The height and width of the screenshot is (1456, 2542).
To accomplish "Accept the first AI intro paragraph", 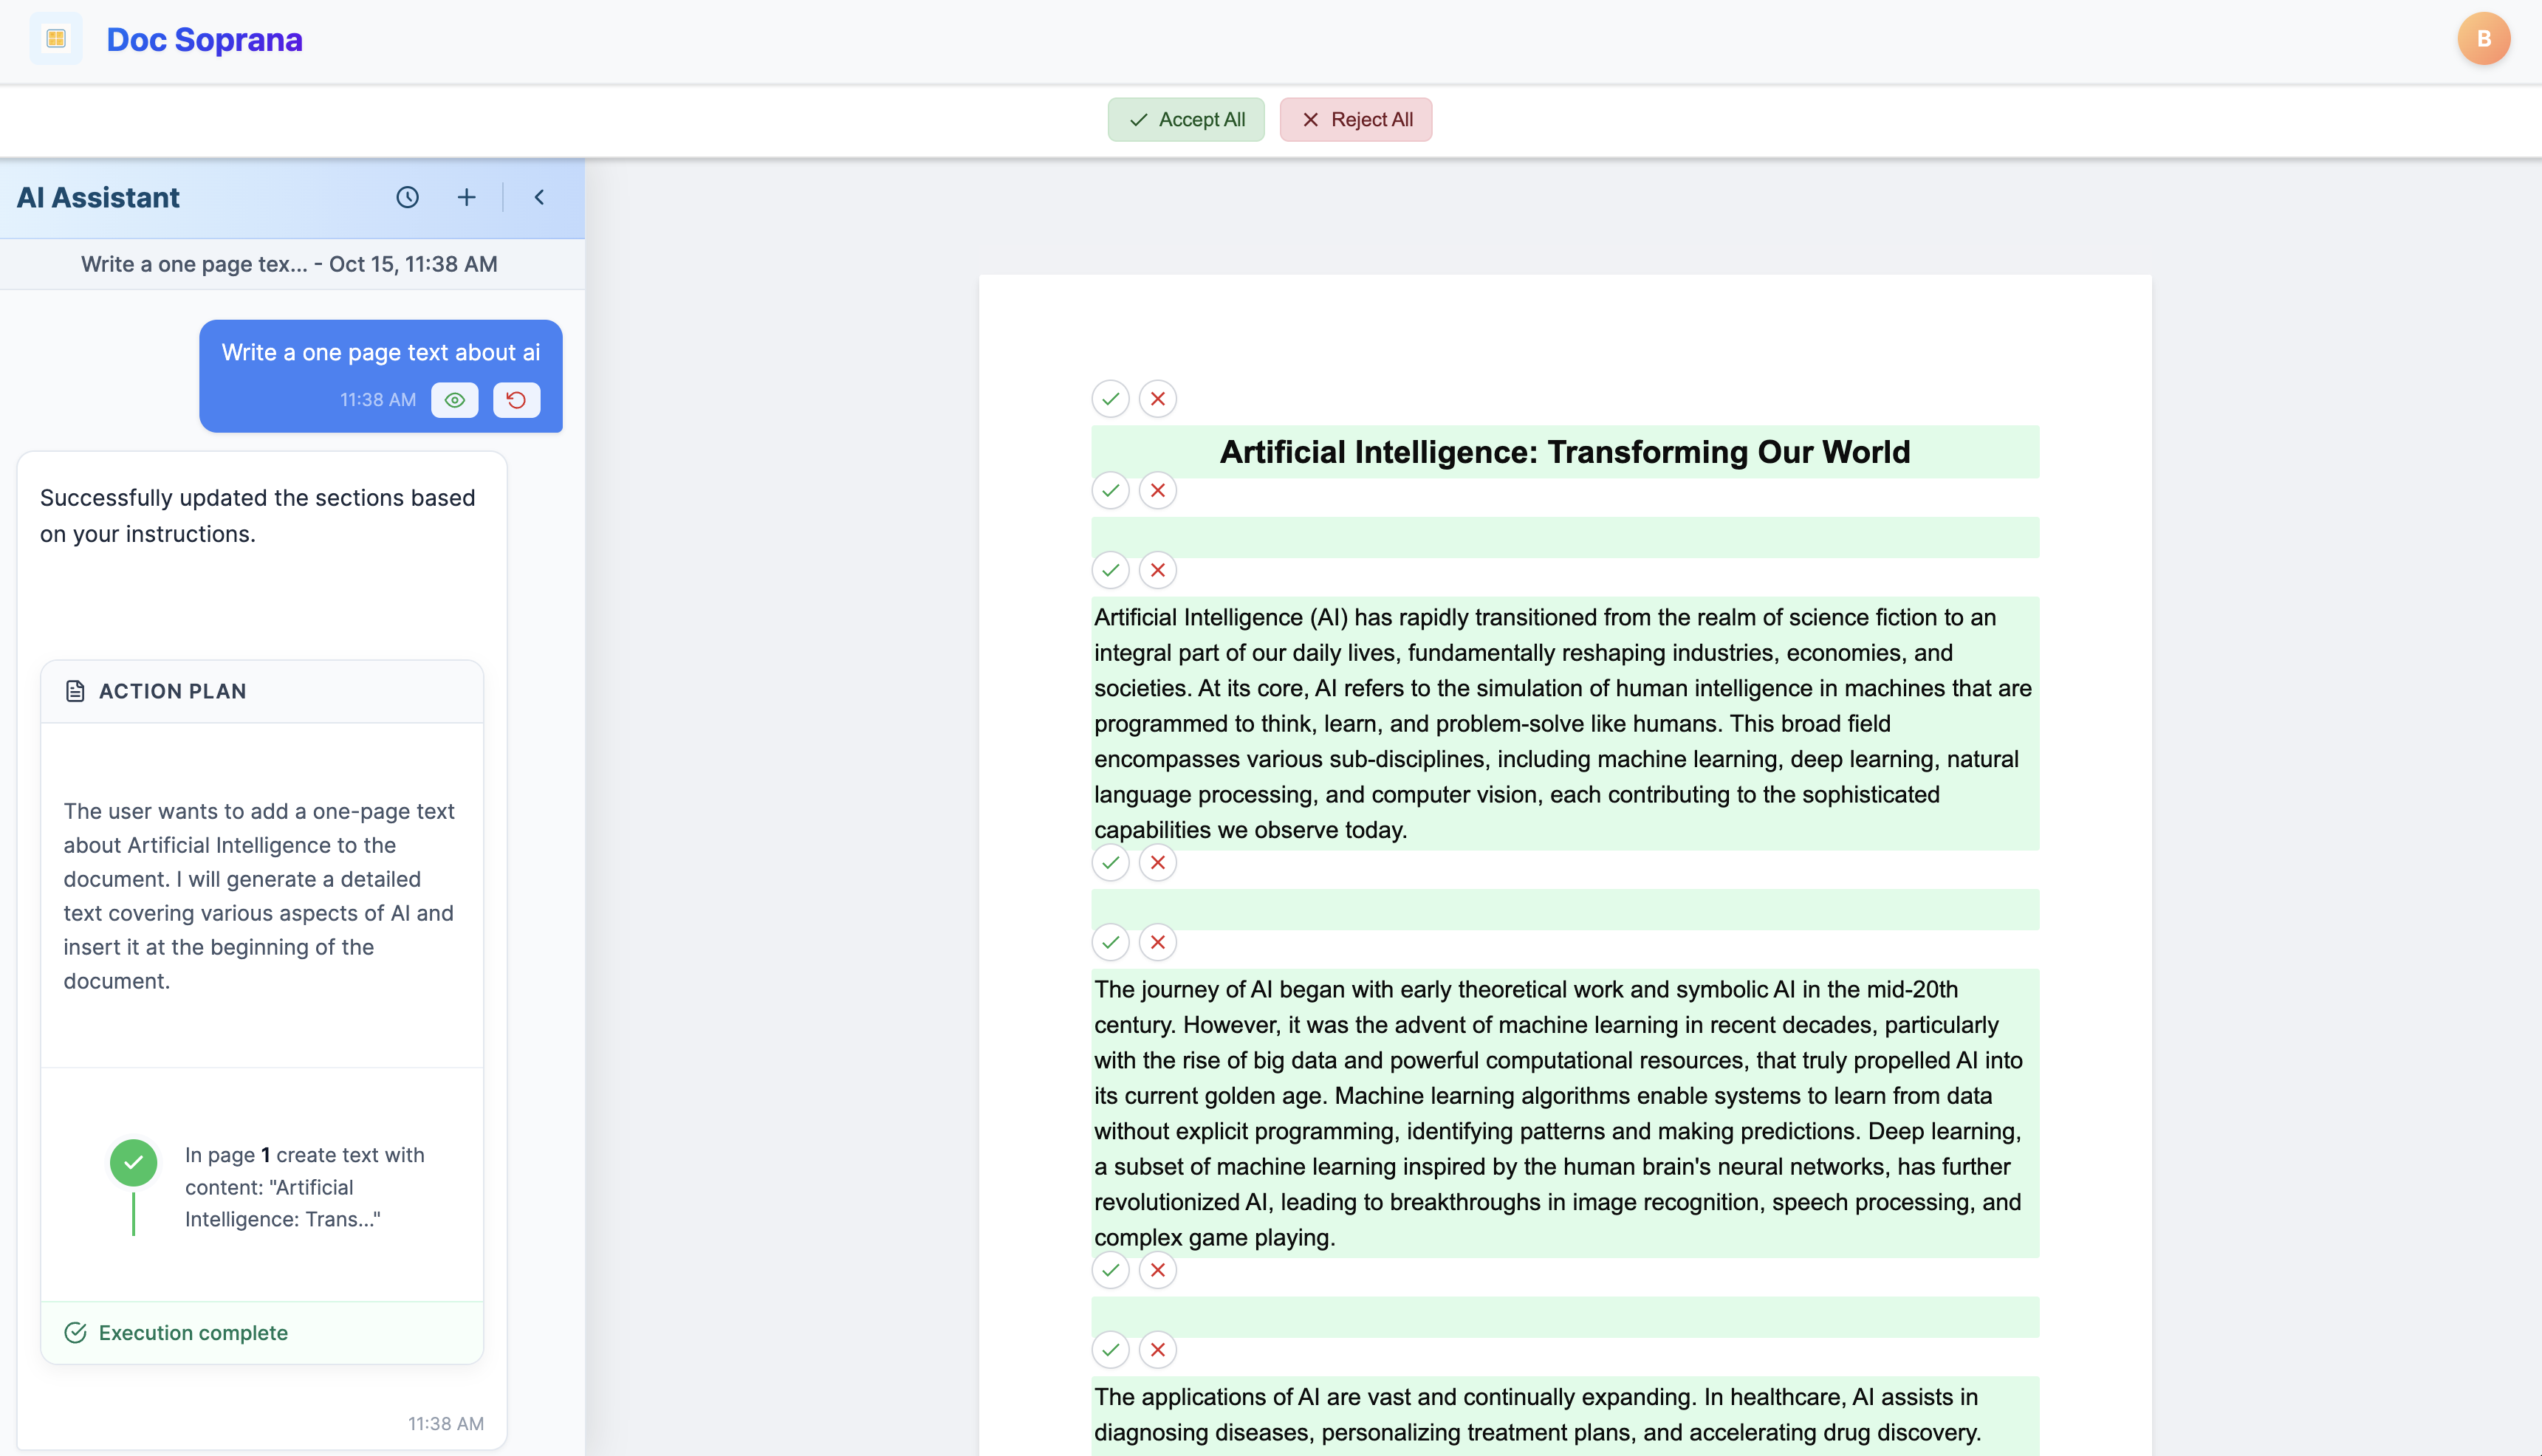I will click(x=1110, y=570).
